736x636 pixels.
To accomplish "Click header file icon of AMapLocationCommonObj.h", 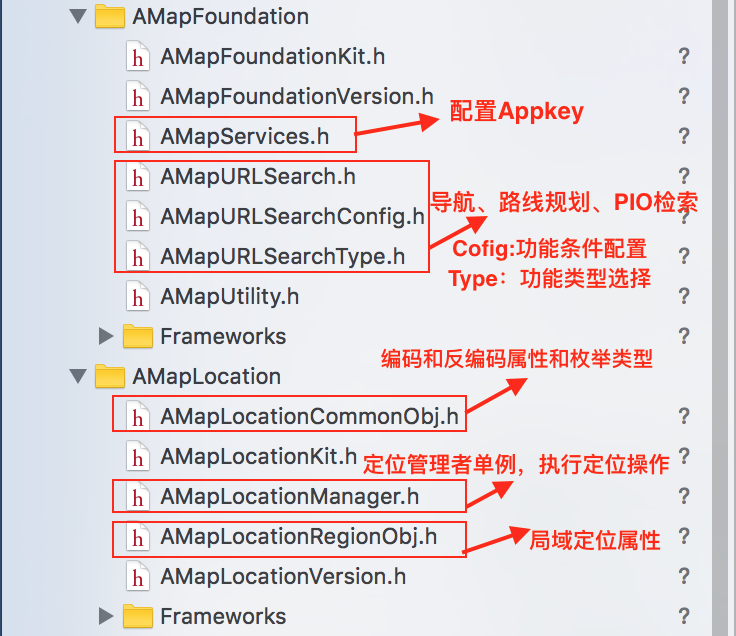I will coord(138,416).
